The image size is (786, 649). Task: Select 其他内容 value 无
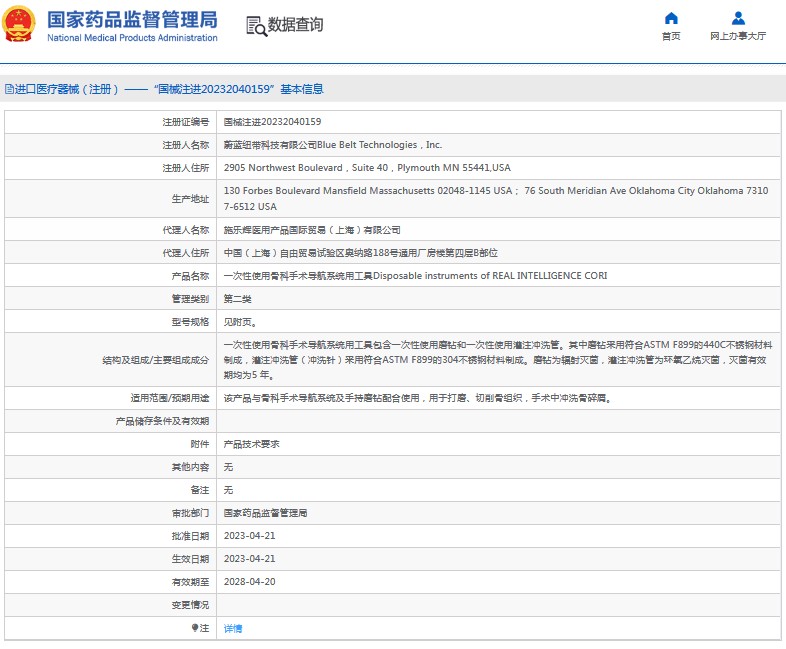click(228, 467)
